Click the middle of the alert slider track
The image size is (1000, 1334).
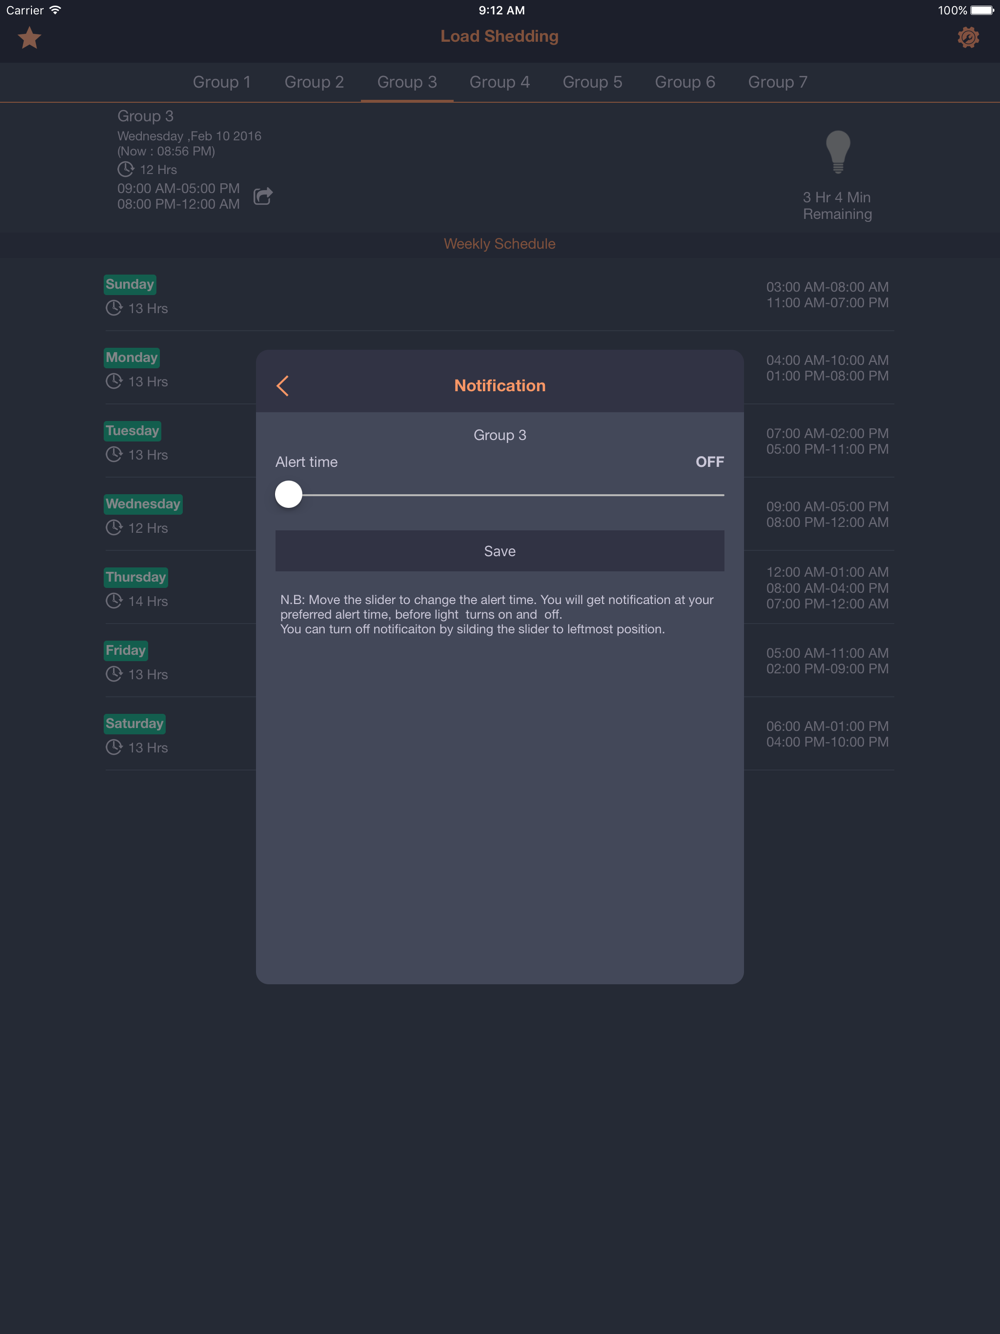[500, 494]
